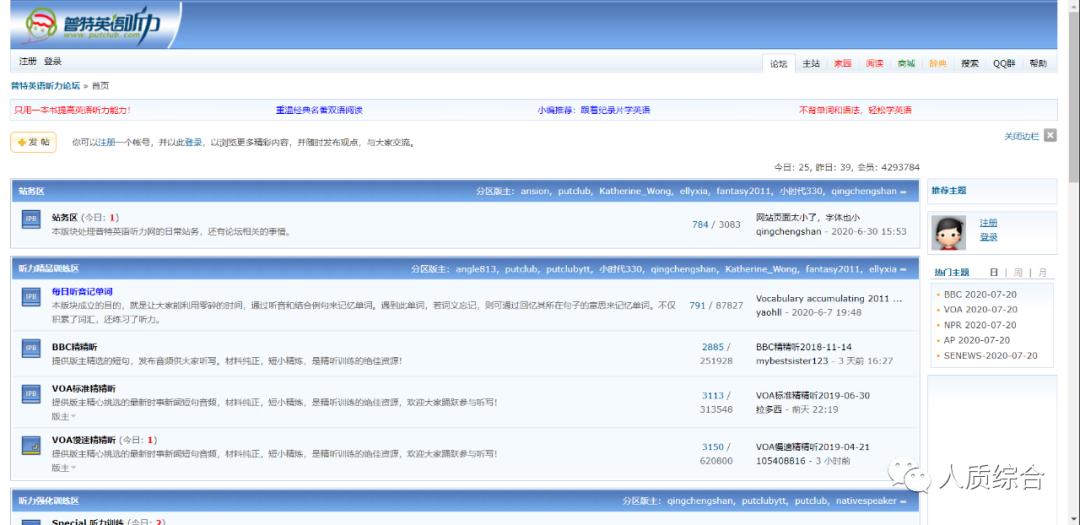Open last post VOA标准精精听2019-06-30
The height and width of the screenshot is (525, 1080).
coord(813,396)
